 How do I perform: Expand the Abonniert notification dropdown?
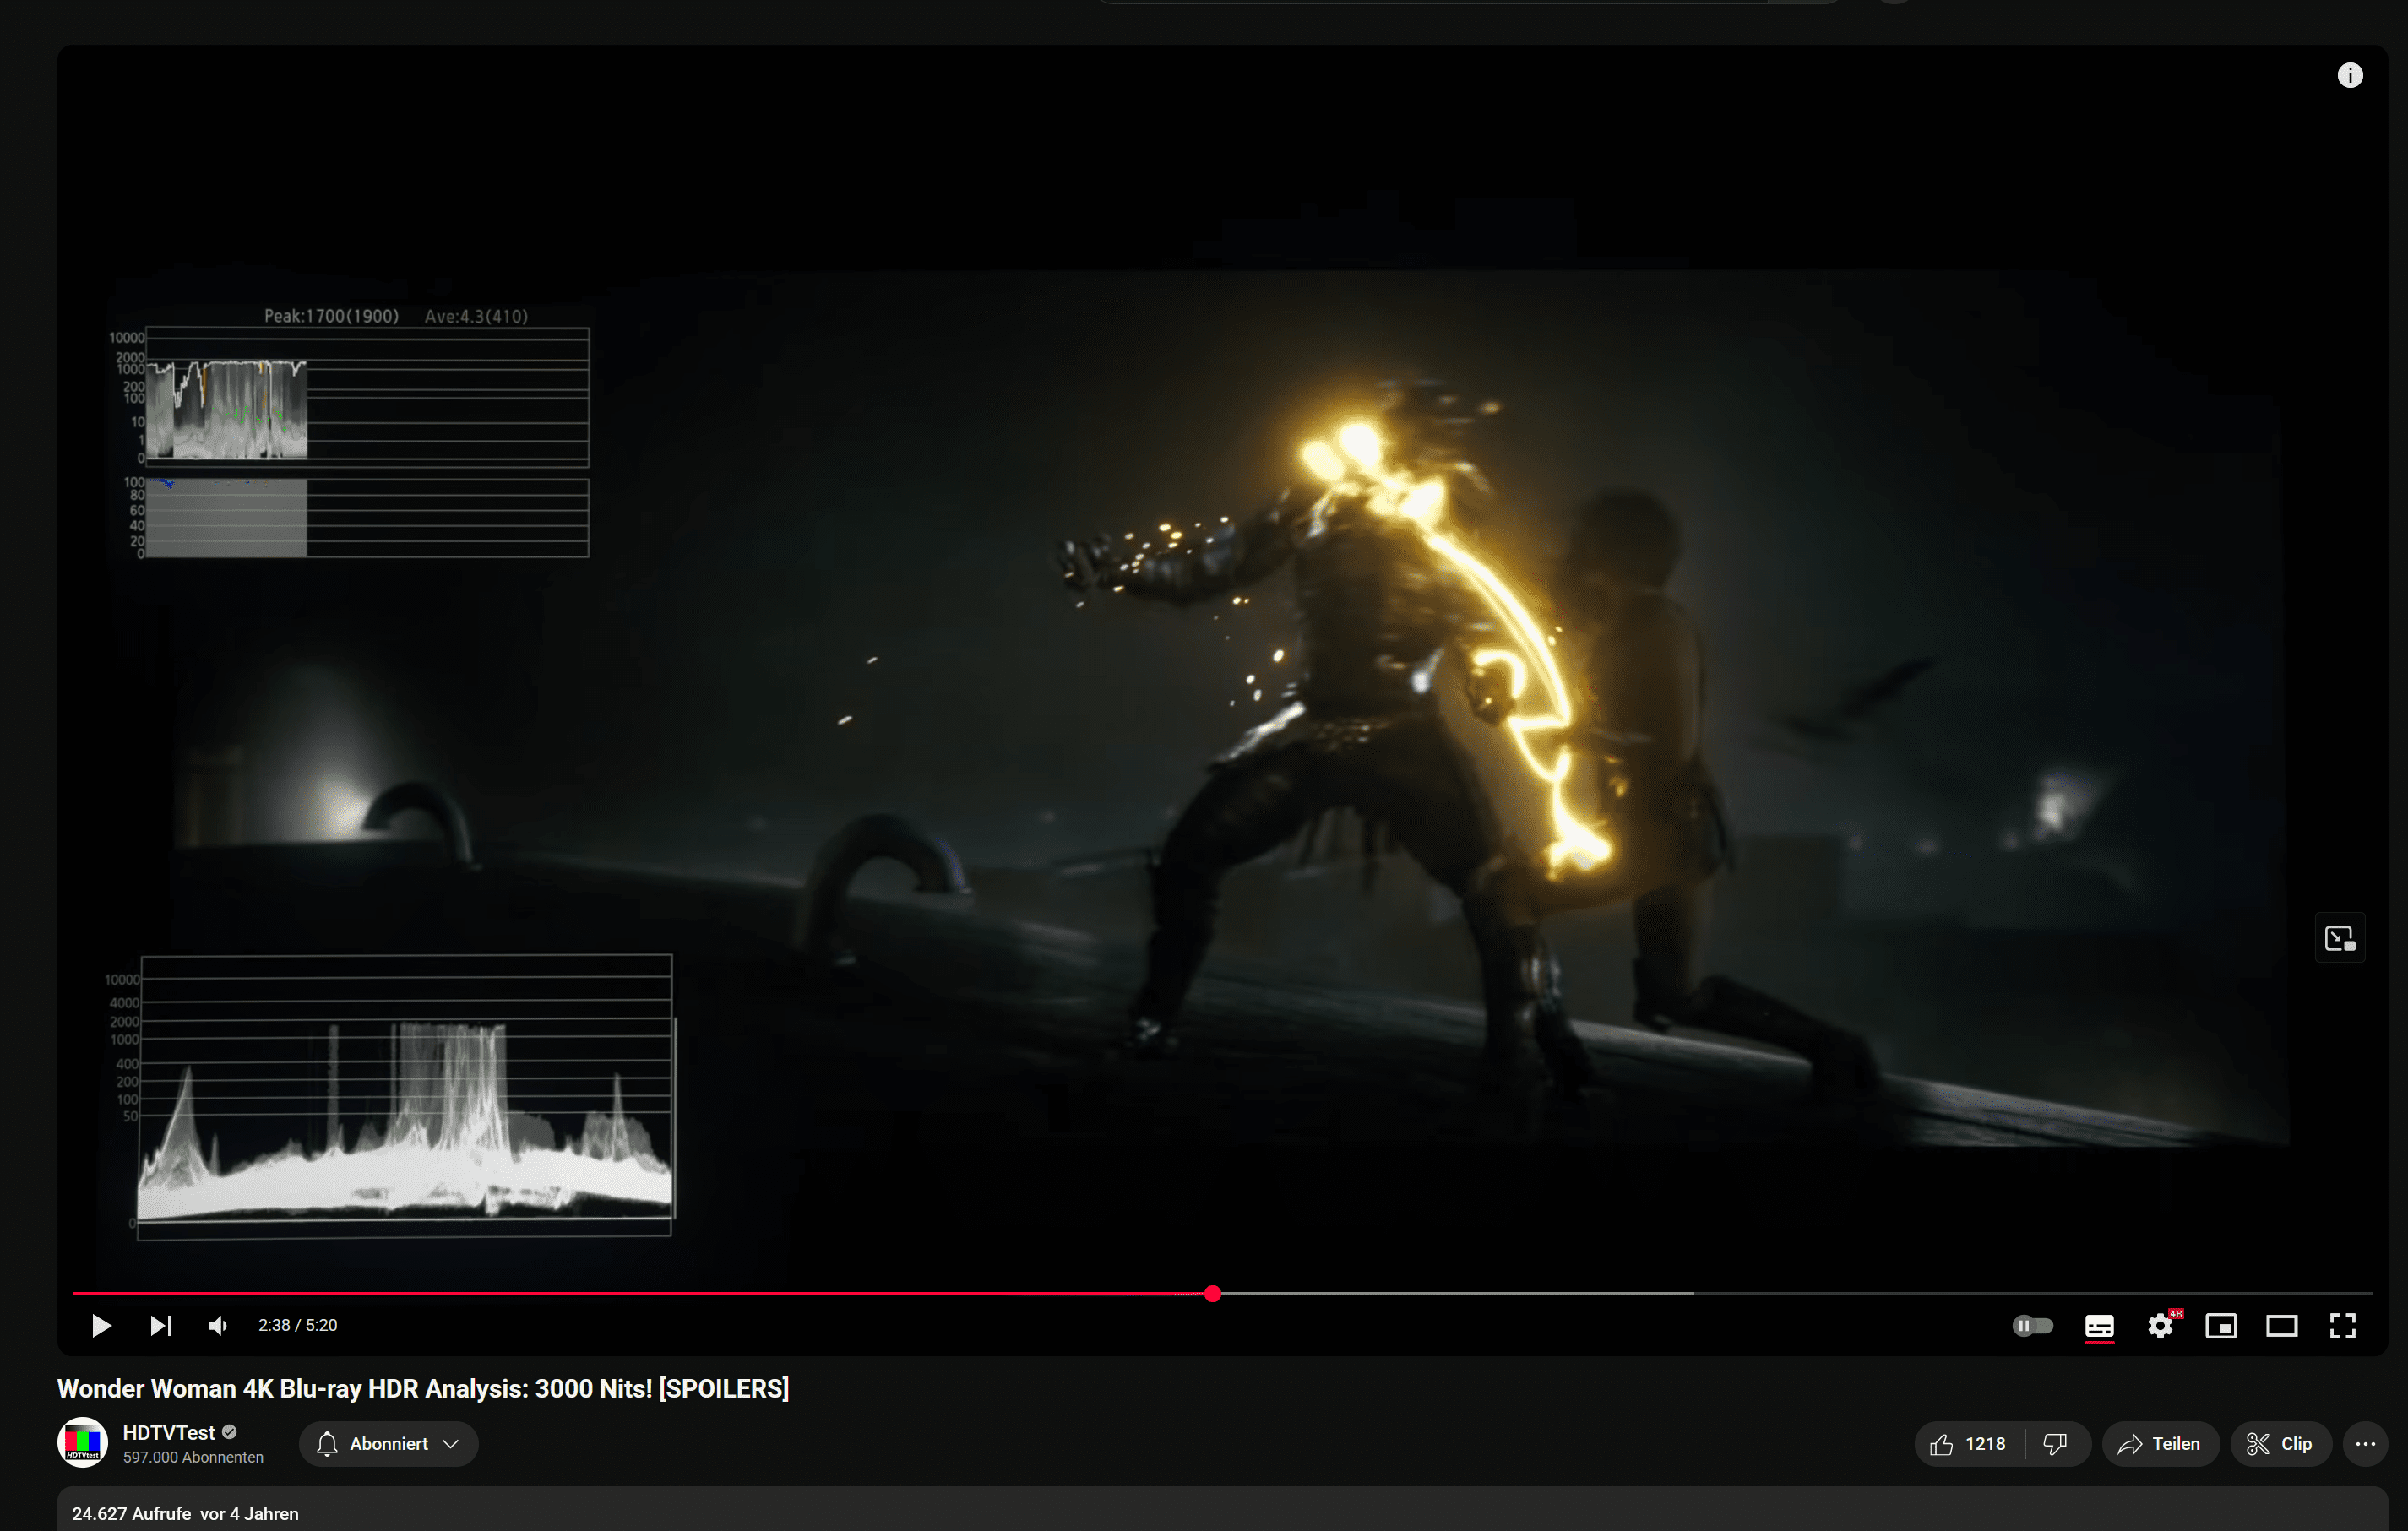[x=388, y=1443]
